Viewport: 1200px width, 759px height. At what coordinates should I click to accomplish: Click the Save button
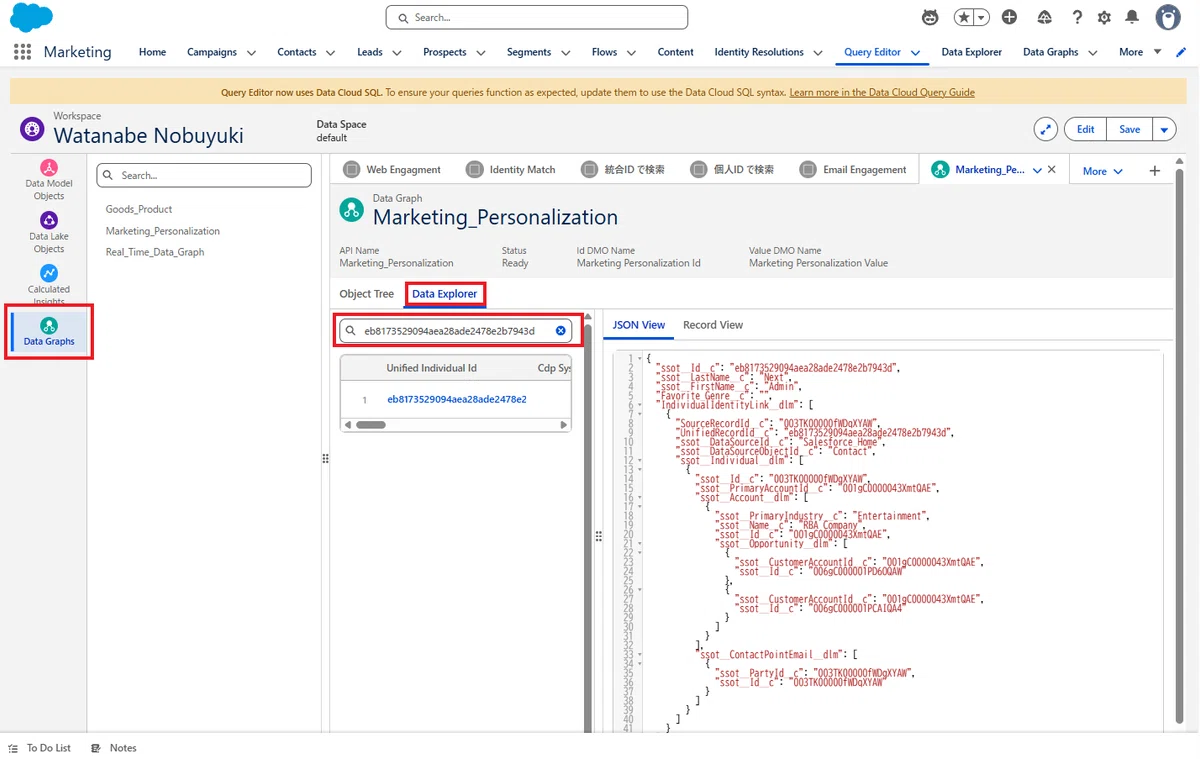[1129, 129]
